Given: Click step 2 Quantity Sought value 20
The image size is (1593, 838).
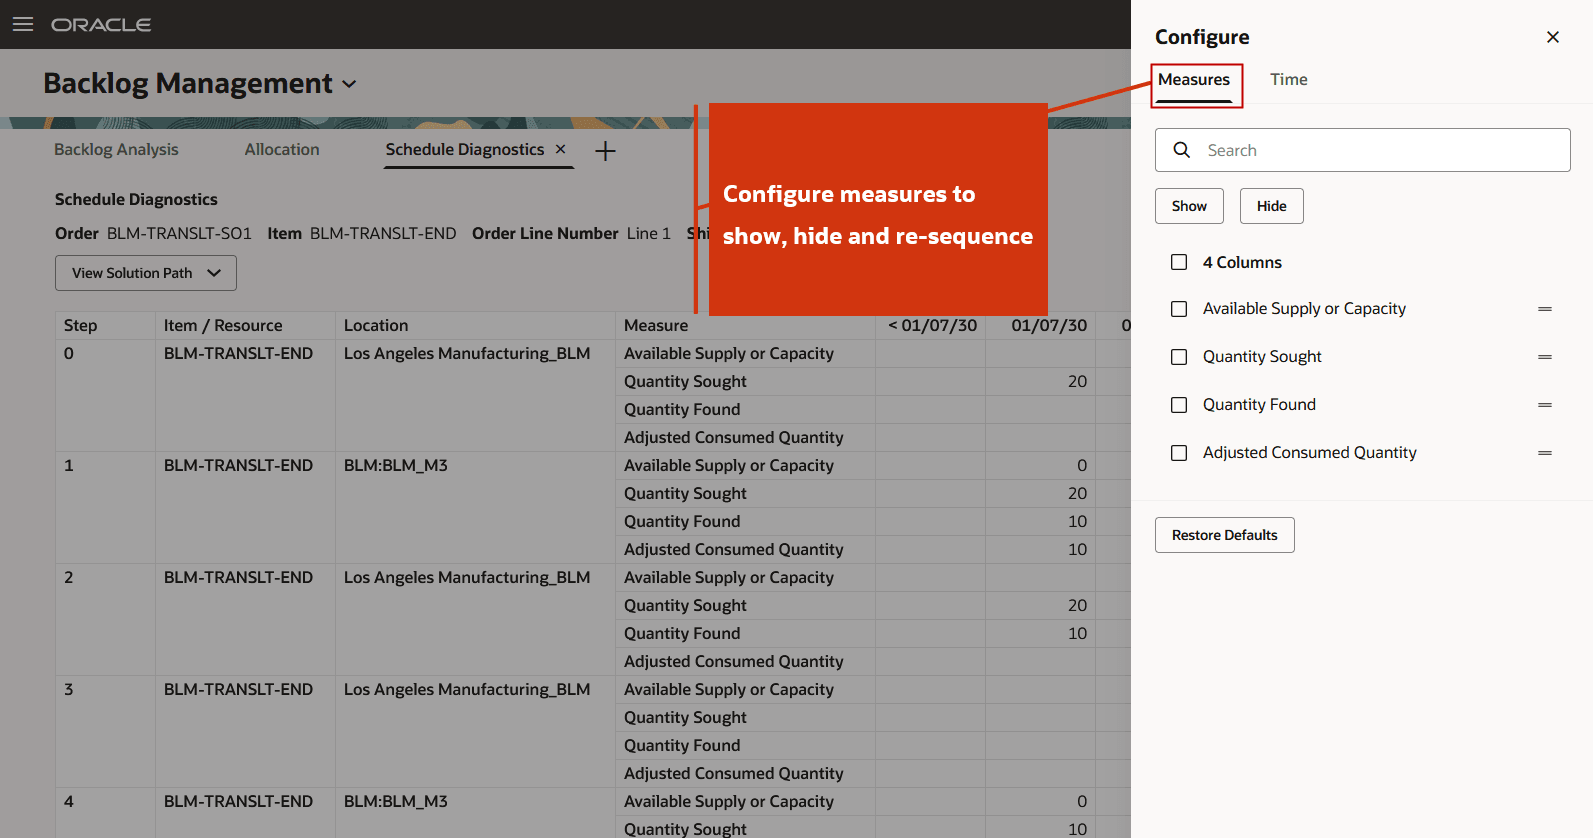Looking at the screenshot, I should click(x=1077, y=605).
